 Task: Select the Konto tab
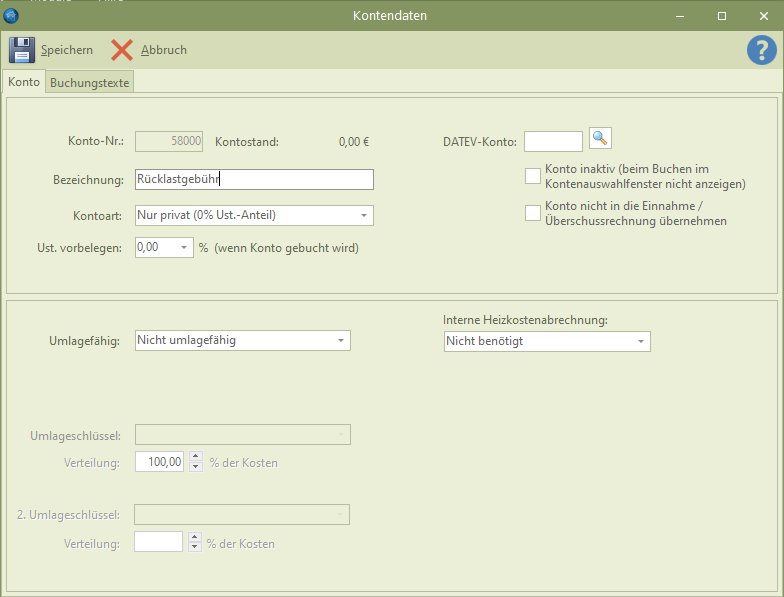point(24,82)
